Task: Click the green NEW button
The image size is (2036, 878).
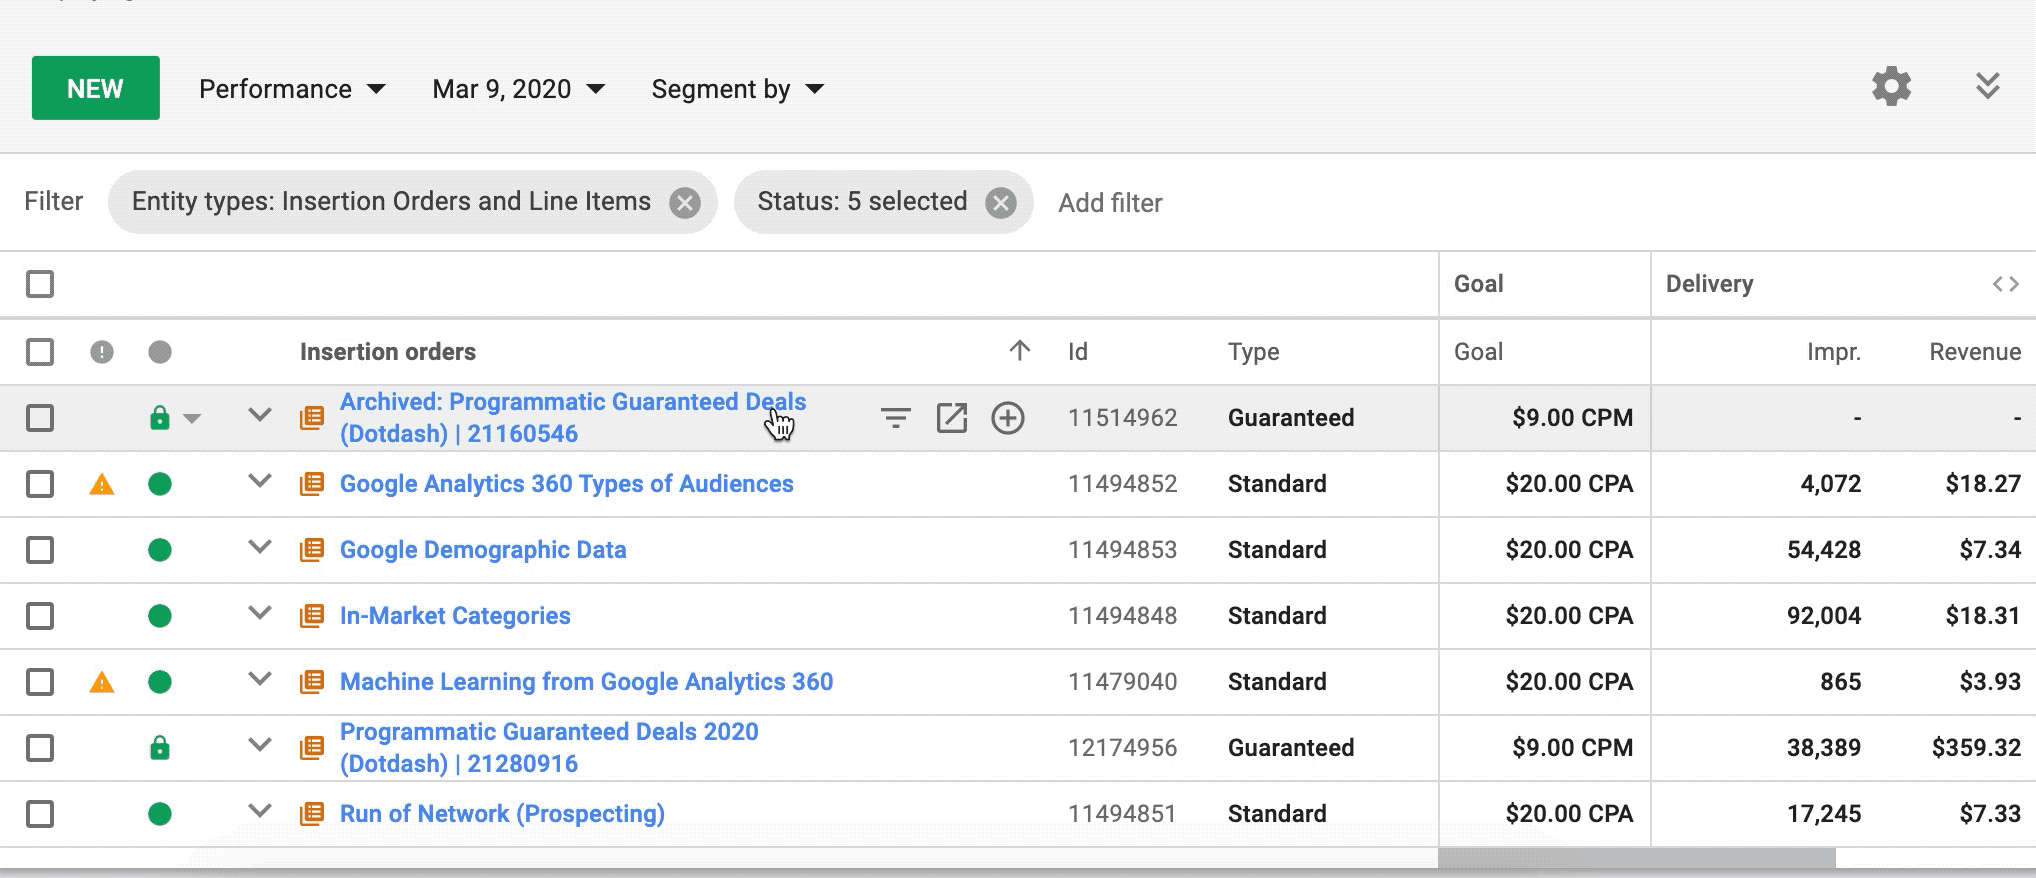Action: 95,88
